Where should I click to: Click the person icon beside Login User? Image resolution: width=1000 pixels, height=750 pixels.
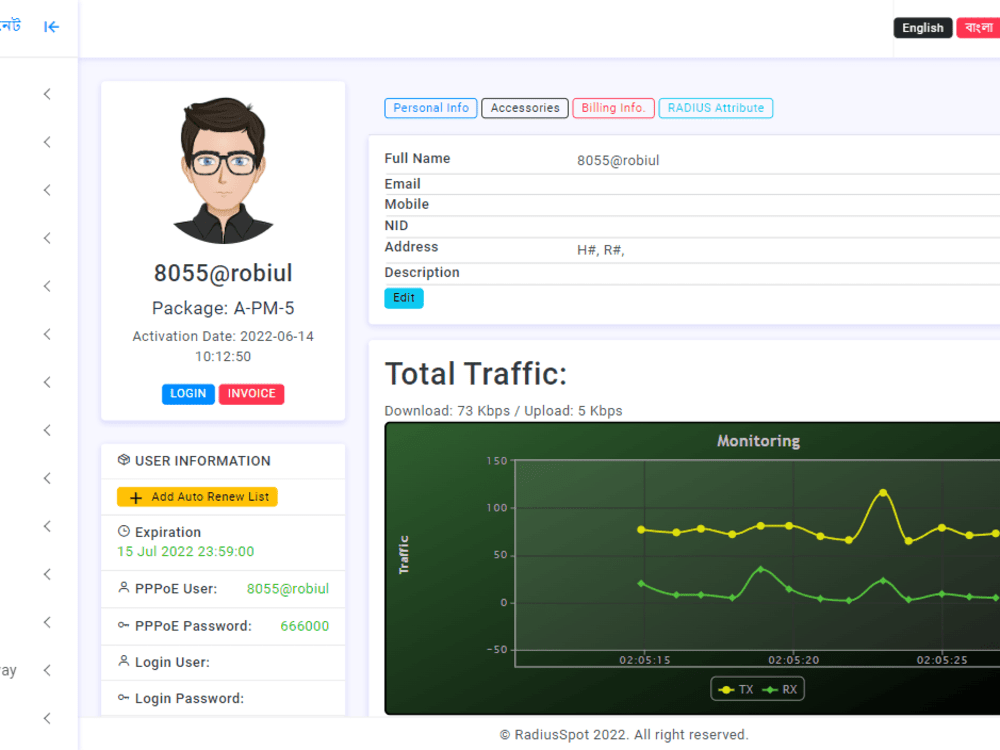tap(124, 661)
